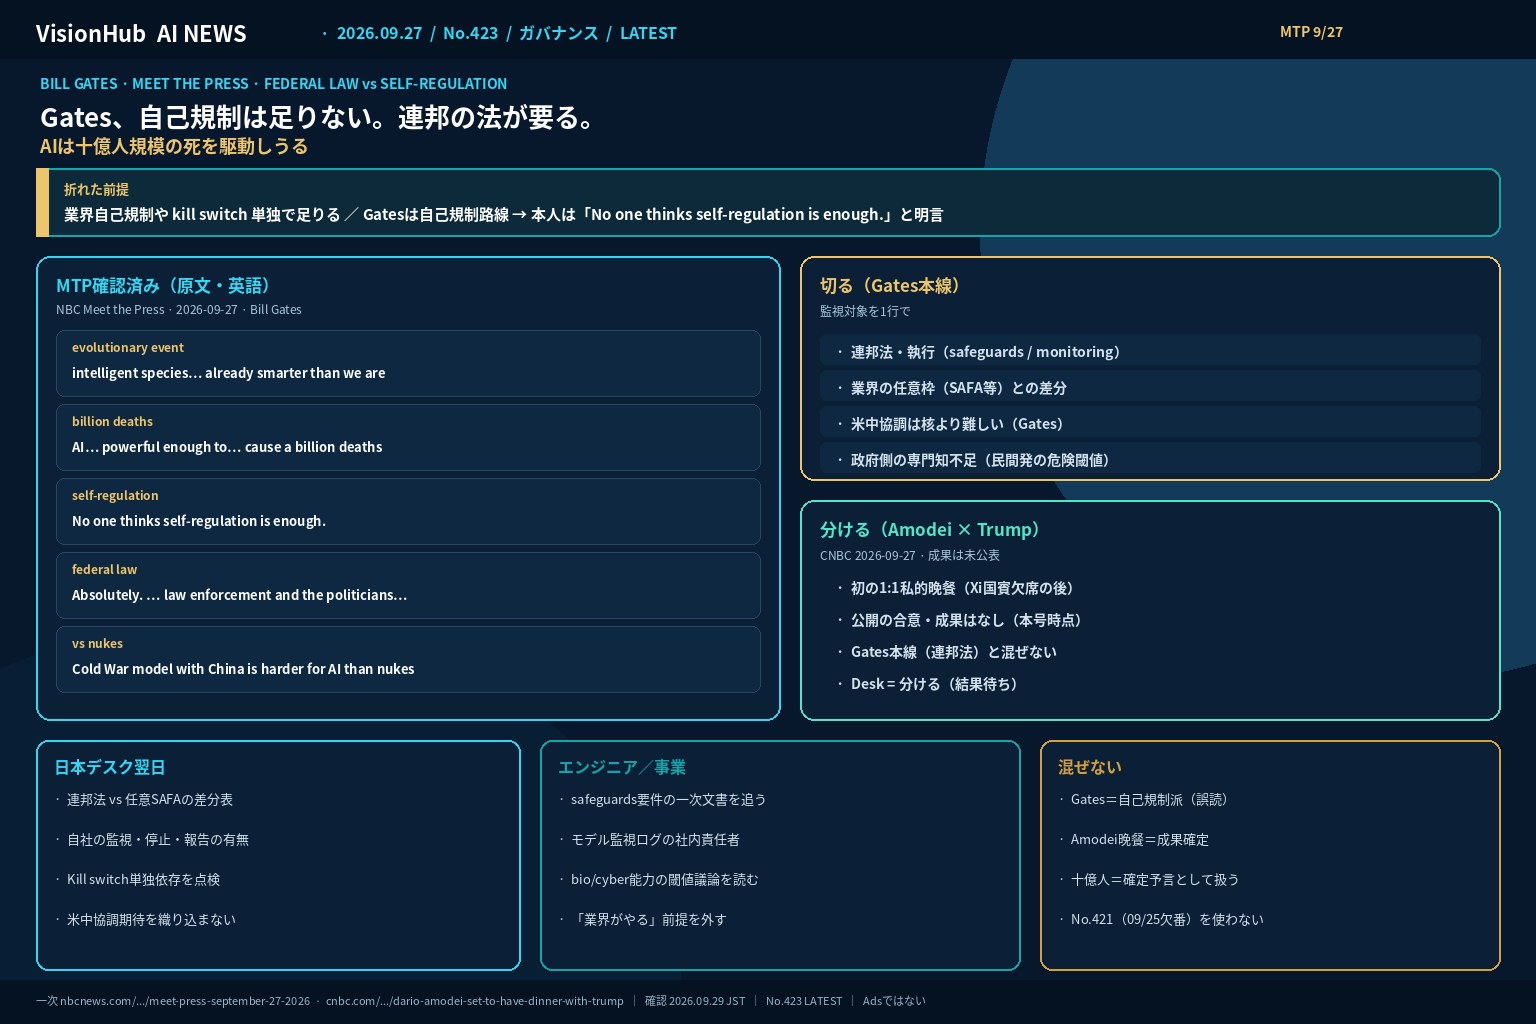Click headline Gates、自己規制は足りない。連邦の法が要る。

point(319,117)
